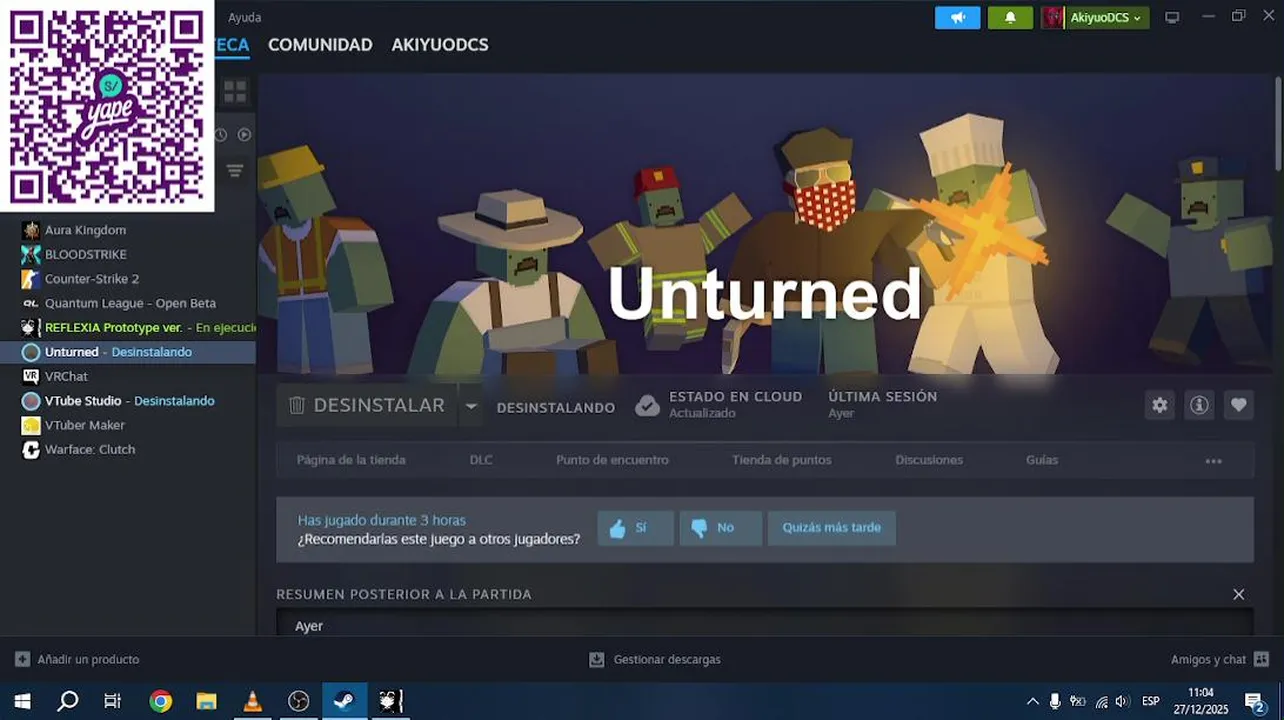Open the DLC tab
Viewport: 1284px width, 720px height.
tap(481, 460)
